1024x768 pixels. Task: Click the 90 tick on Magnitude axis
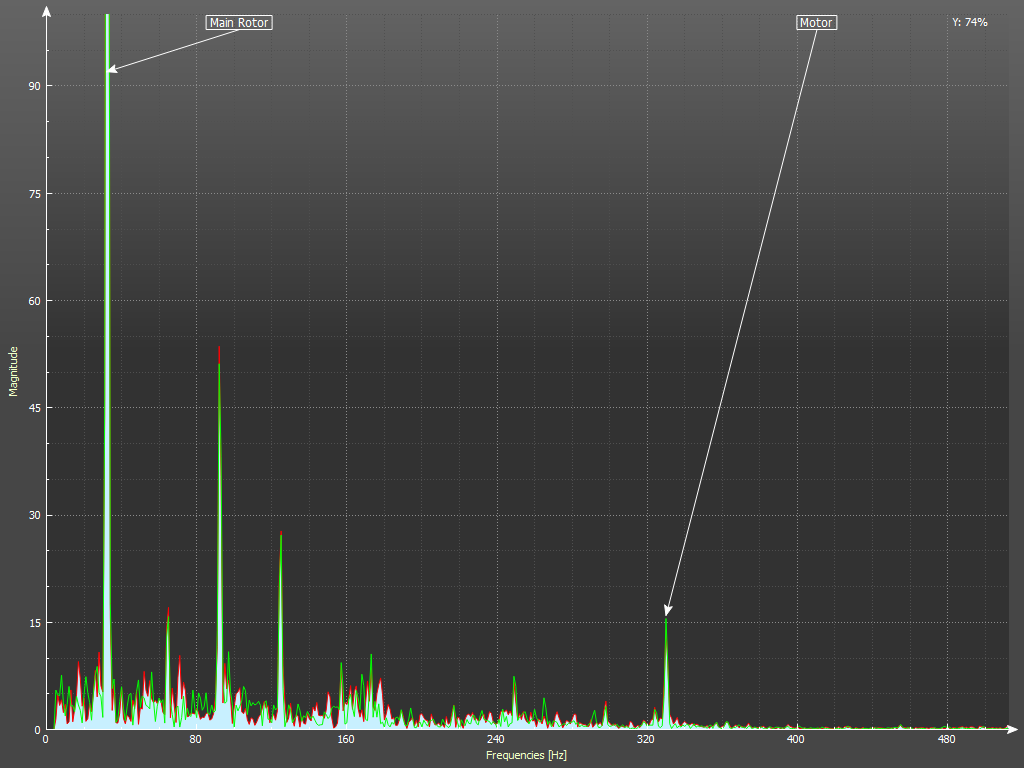click(x=33, y=86)
